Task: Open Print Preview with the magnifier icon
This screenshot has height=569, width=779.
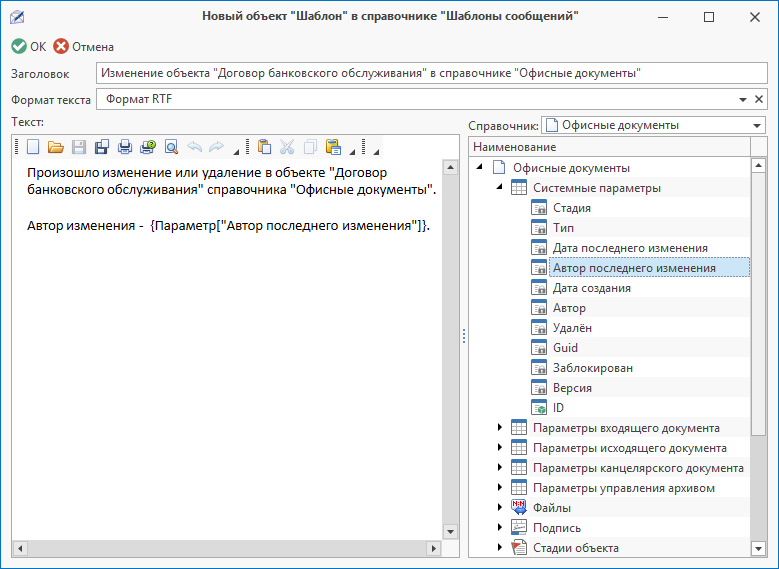Action: click(171, 147)
